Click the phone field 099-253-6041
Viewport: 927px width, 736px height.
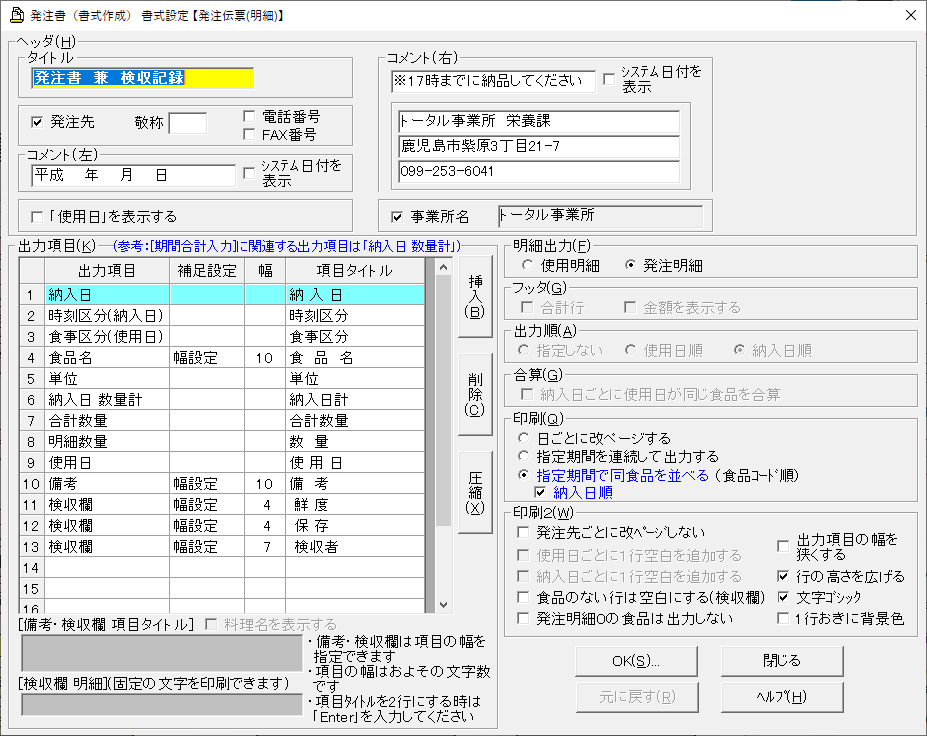(x=539, y=171)
